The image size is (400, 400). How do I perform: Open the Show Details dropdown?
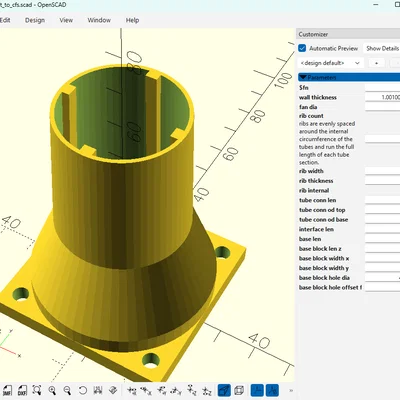click(x=381, y=48)
